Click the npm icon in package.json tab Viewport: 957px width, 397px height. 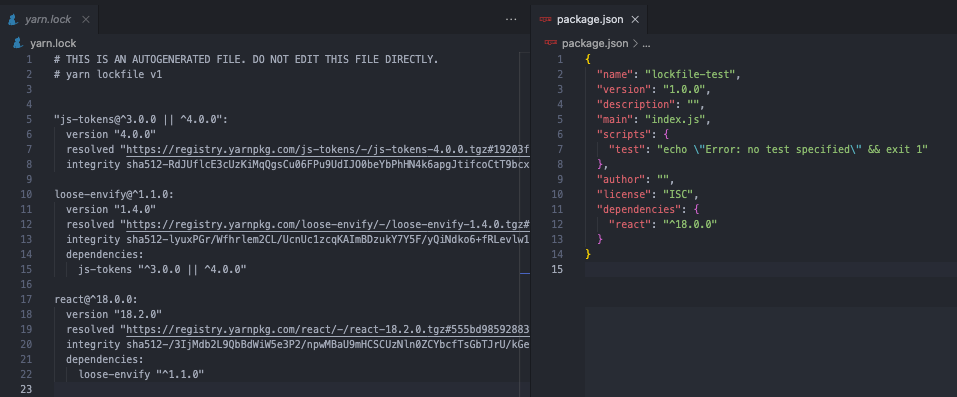coord(546,20)
